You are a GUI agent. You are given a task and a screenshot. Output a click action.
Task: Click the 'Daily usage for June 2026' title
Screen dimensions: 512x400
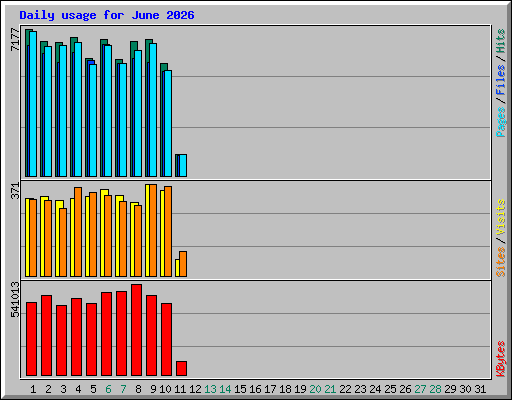107,15
